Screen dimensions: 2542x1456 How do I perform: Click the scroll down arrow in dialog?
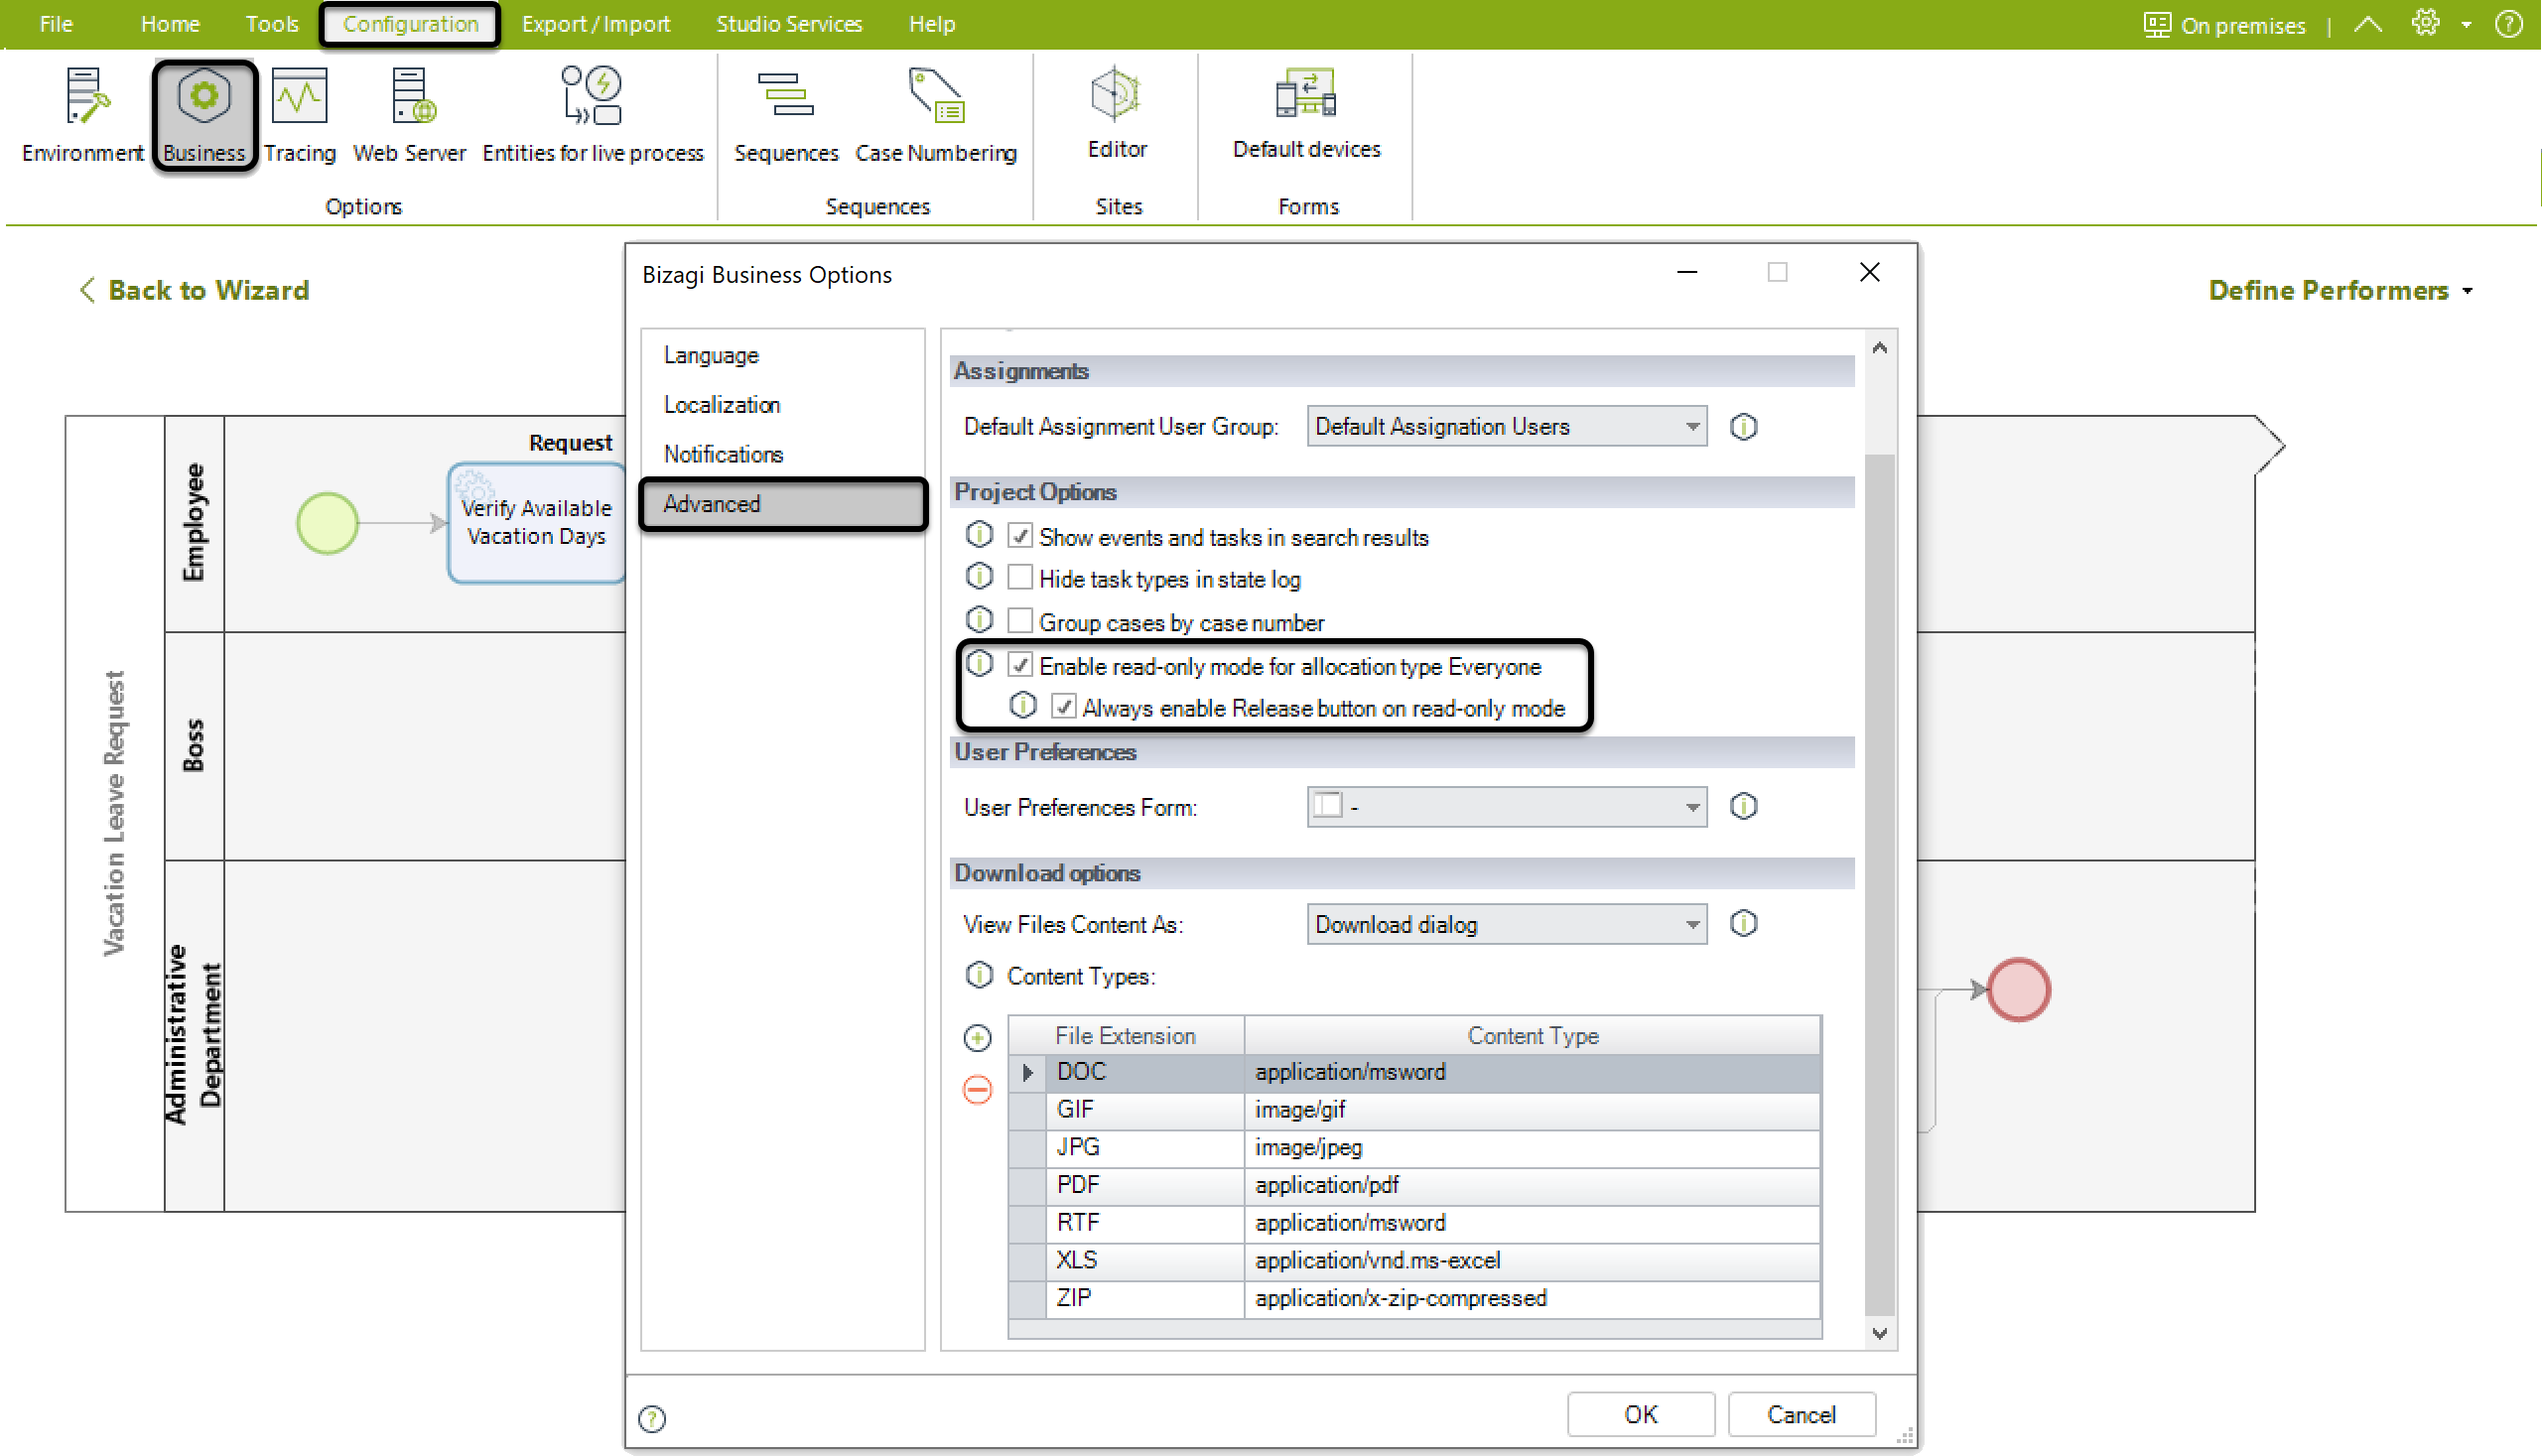[1879, 1333]
